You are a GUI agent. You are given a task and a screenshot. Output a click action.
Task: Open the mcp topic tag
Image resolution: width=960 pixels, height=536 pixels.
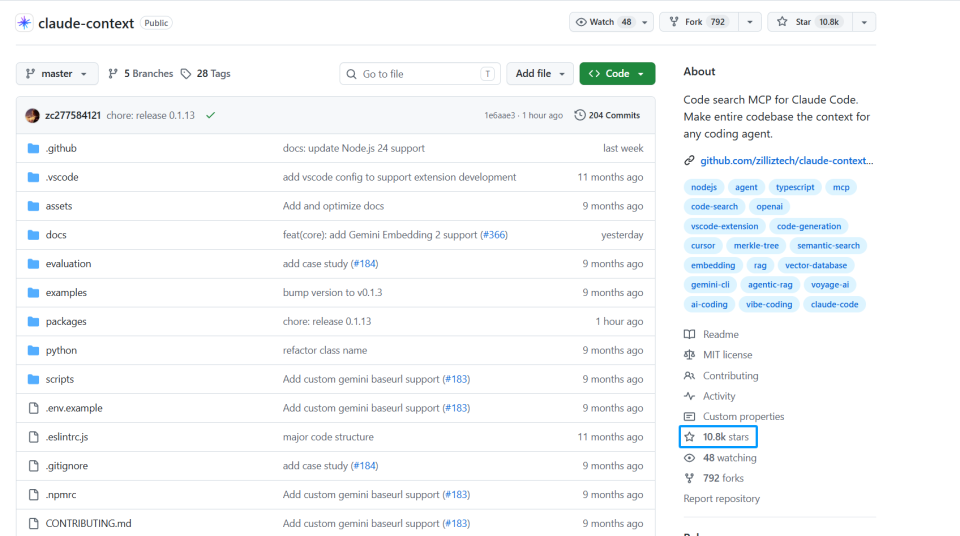click(x=841, y=187)
